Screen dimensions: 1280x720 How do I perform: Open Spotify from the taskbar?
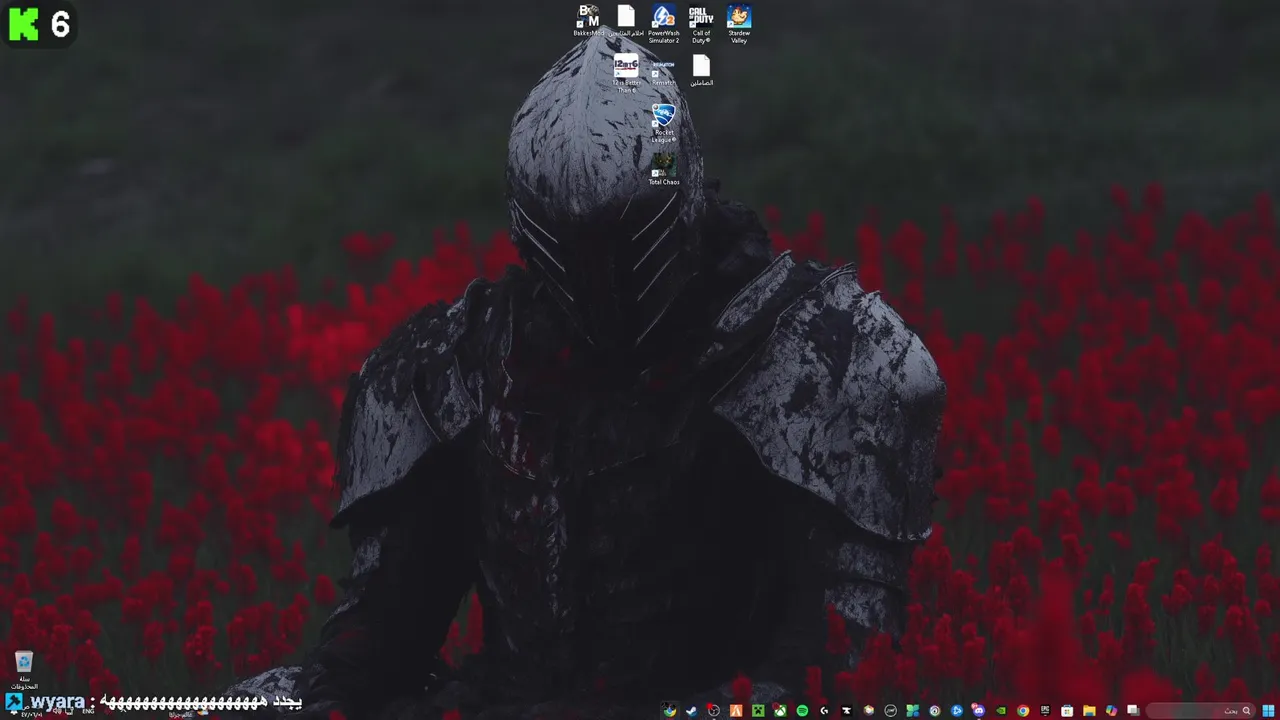click(x=802, y=711)
